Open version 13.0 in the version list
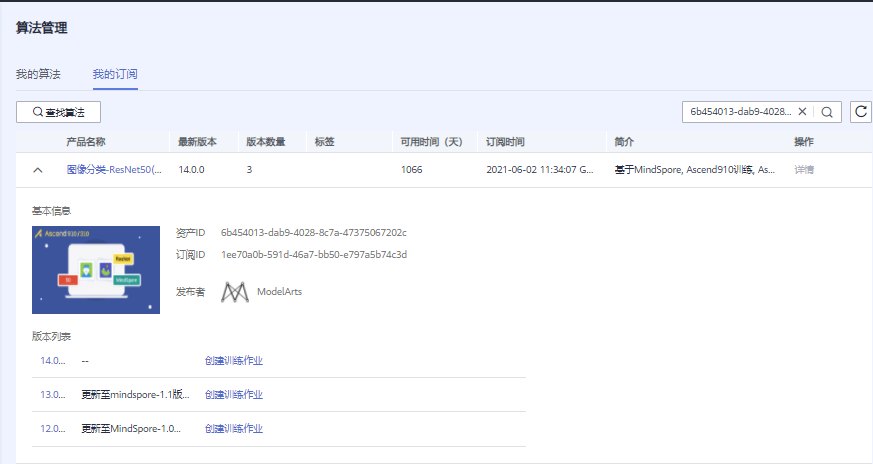 (x=52, y=394)
